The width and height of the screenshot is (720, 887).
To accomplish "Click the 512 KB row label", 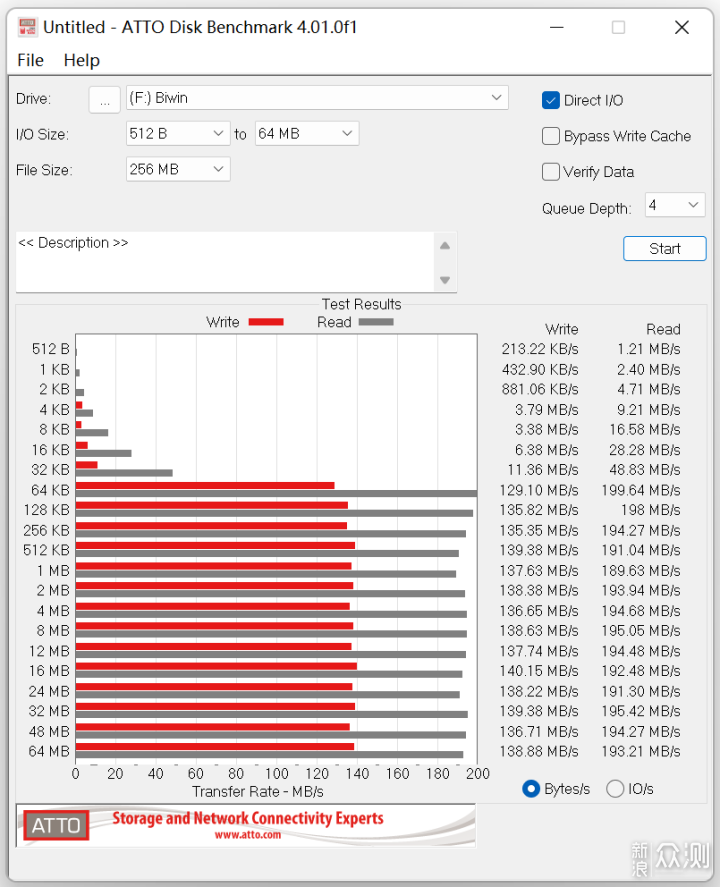I will pyautogui.click(x=46, y=550).
